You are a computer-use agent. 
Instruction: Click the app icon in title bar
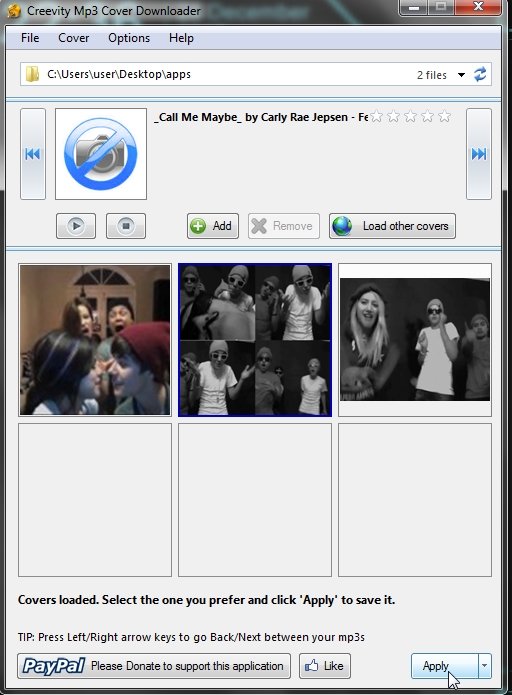14,11
